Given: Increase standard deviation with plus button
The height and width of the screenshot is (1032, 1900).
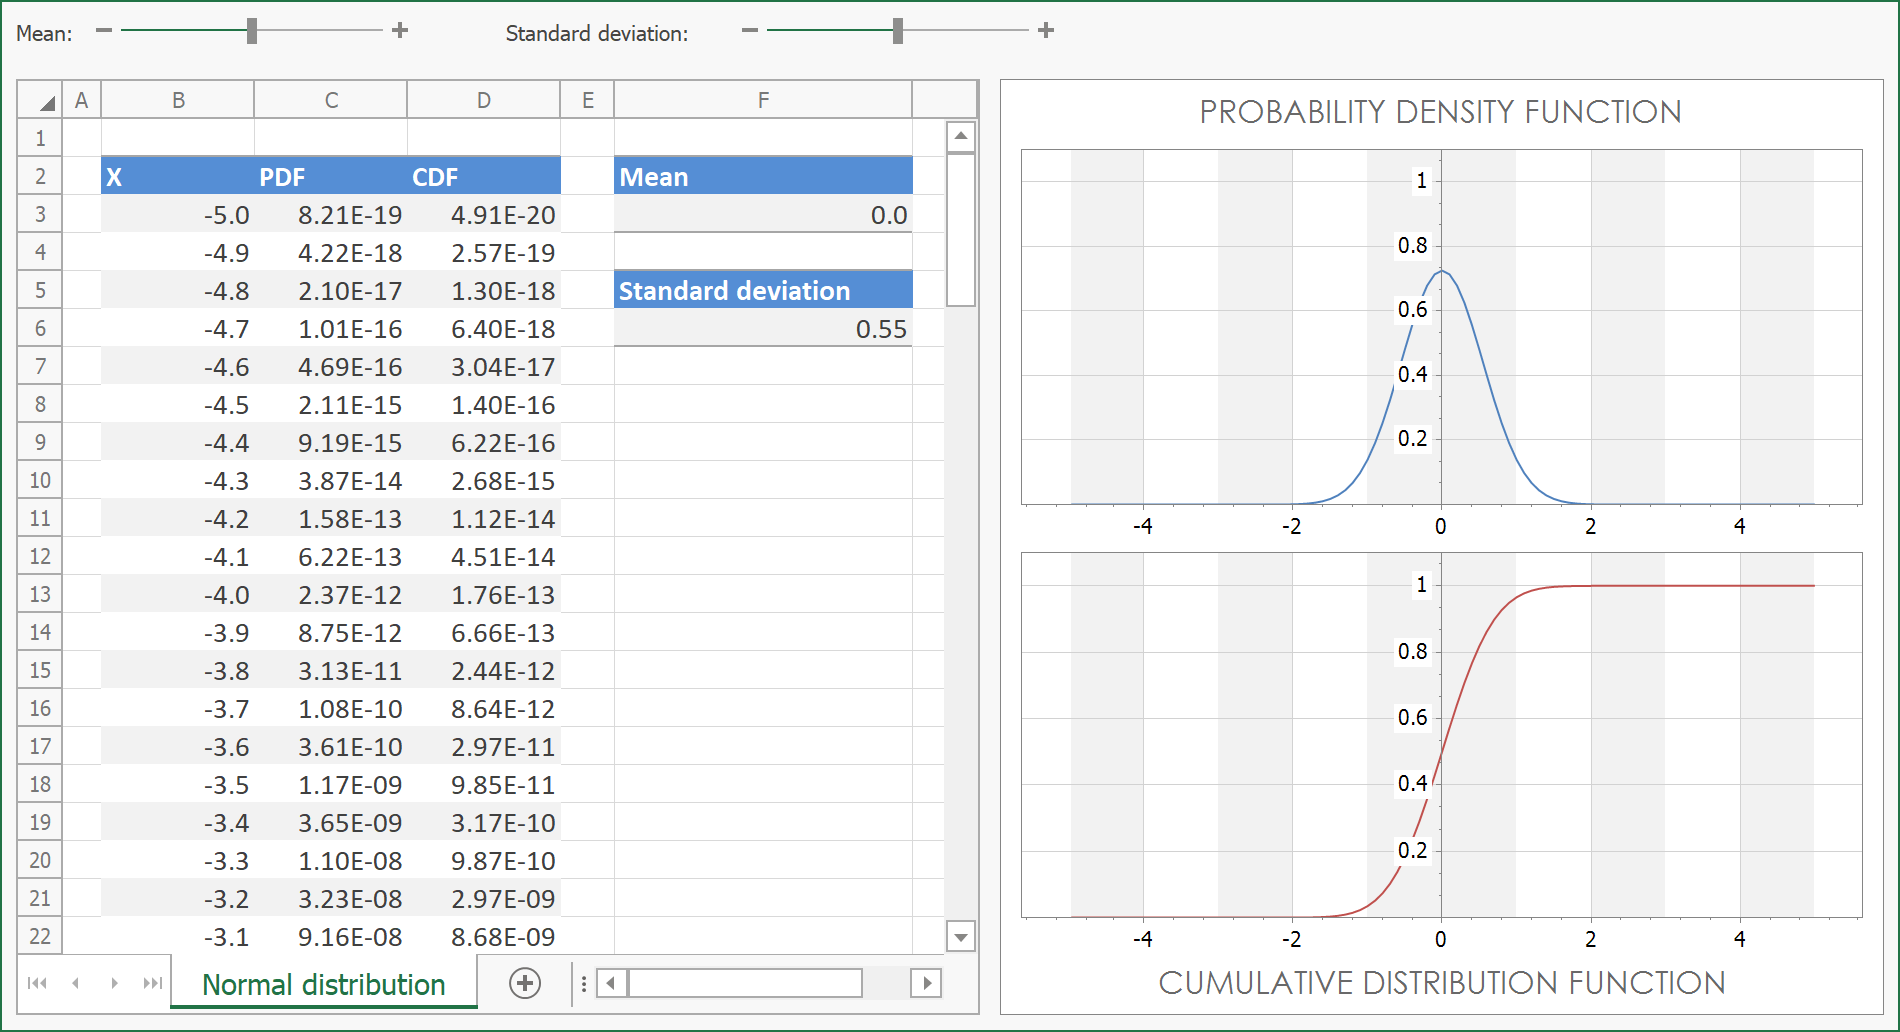Looking at the screenshot, I should click(1046, 31).
